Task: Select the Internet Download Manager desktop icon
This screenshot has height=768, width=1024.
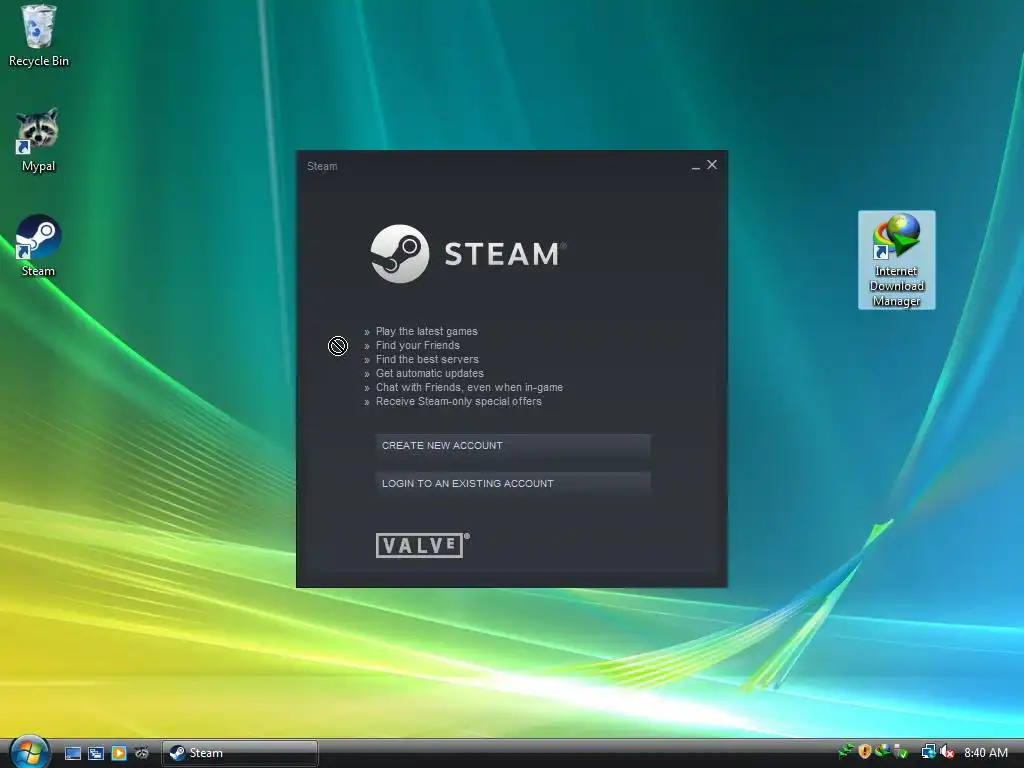Action: [x=897, y=260]
